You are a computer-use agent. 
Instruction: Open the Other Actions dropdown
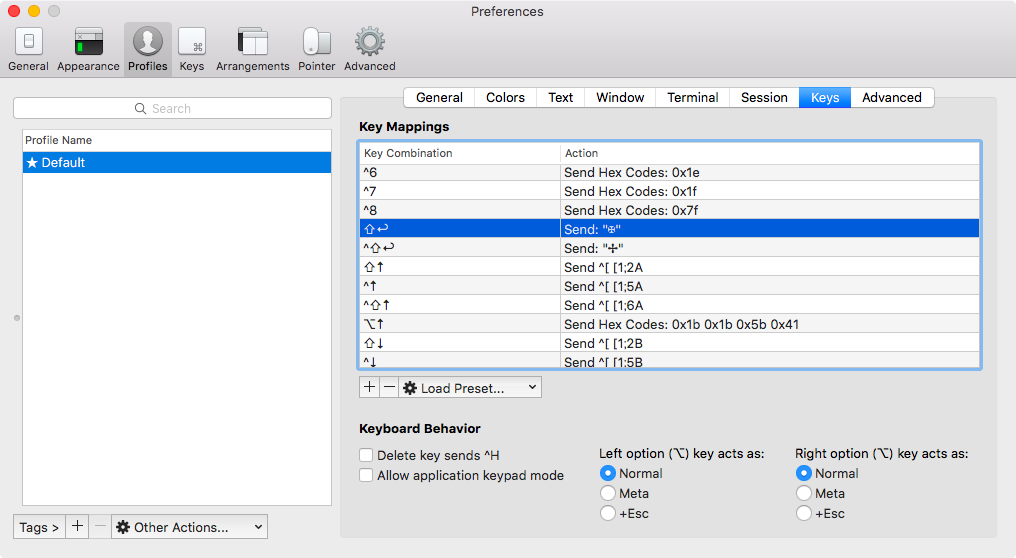pos(189,527)
